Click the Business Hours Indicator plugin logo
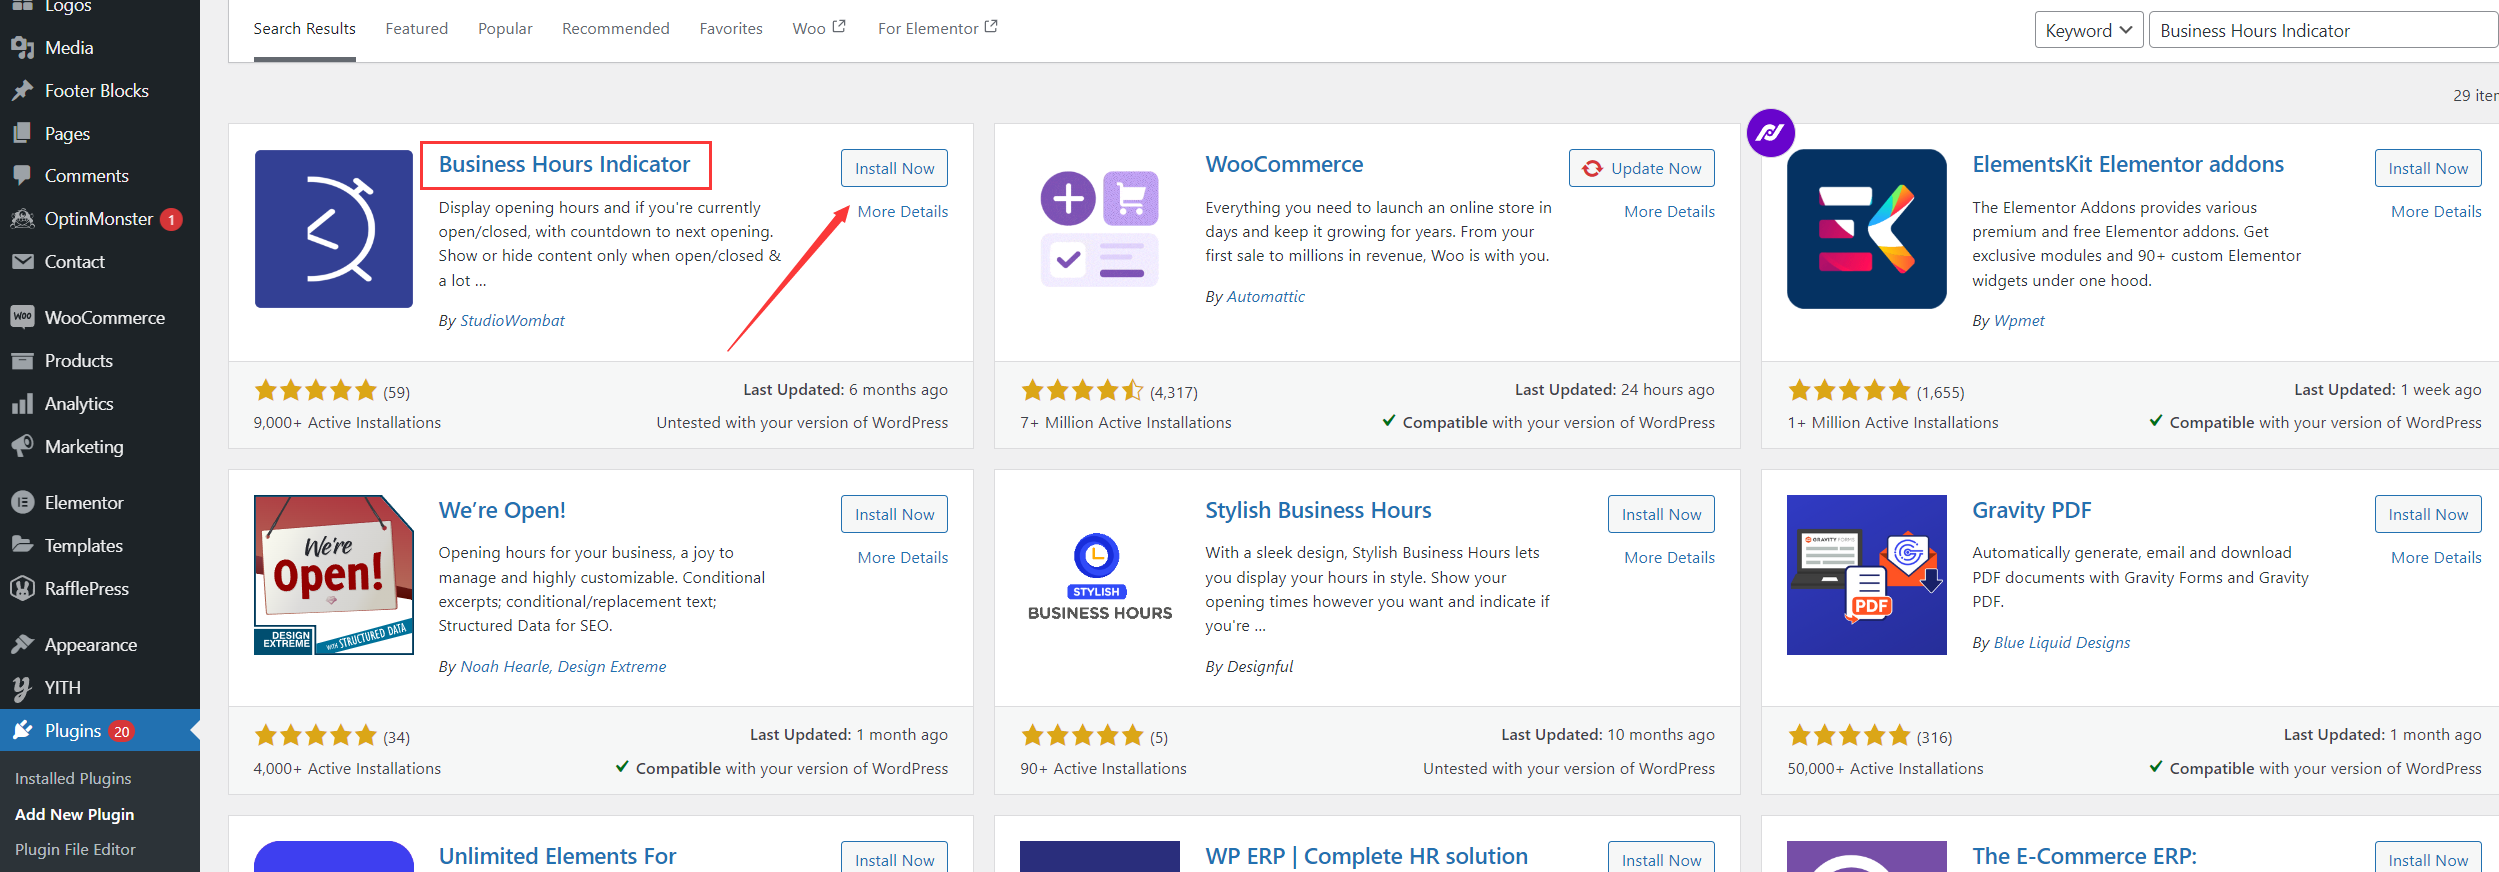2499x872 pixels. pyautogui.click(x=334, y=229)
